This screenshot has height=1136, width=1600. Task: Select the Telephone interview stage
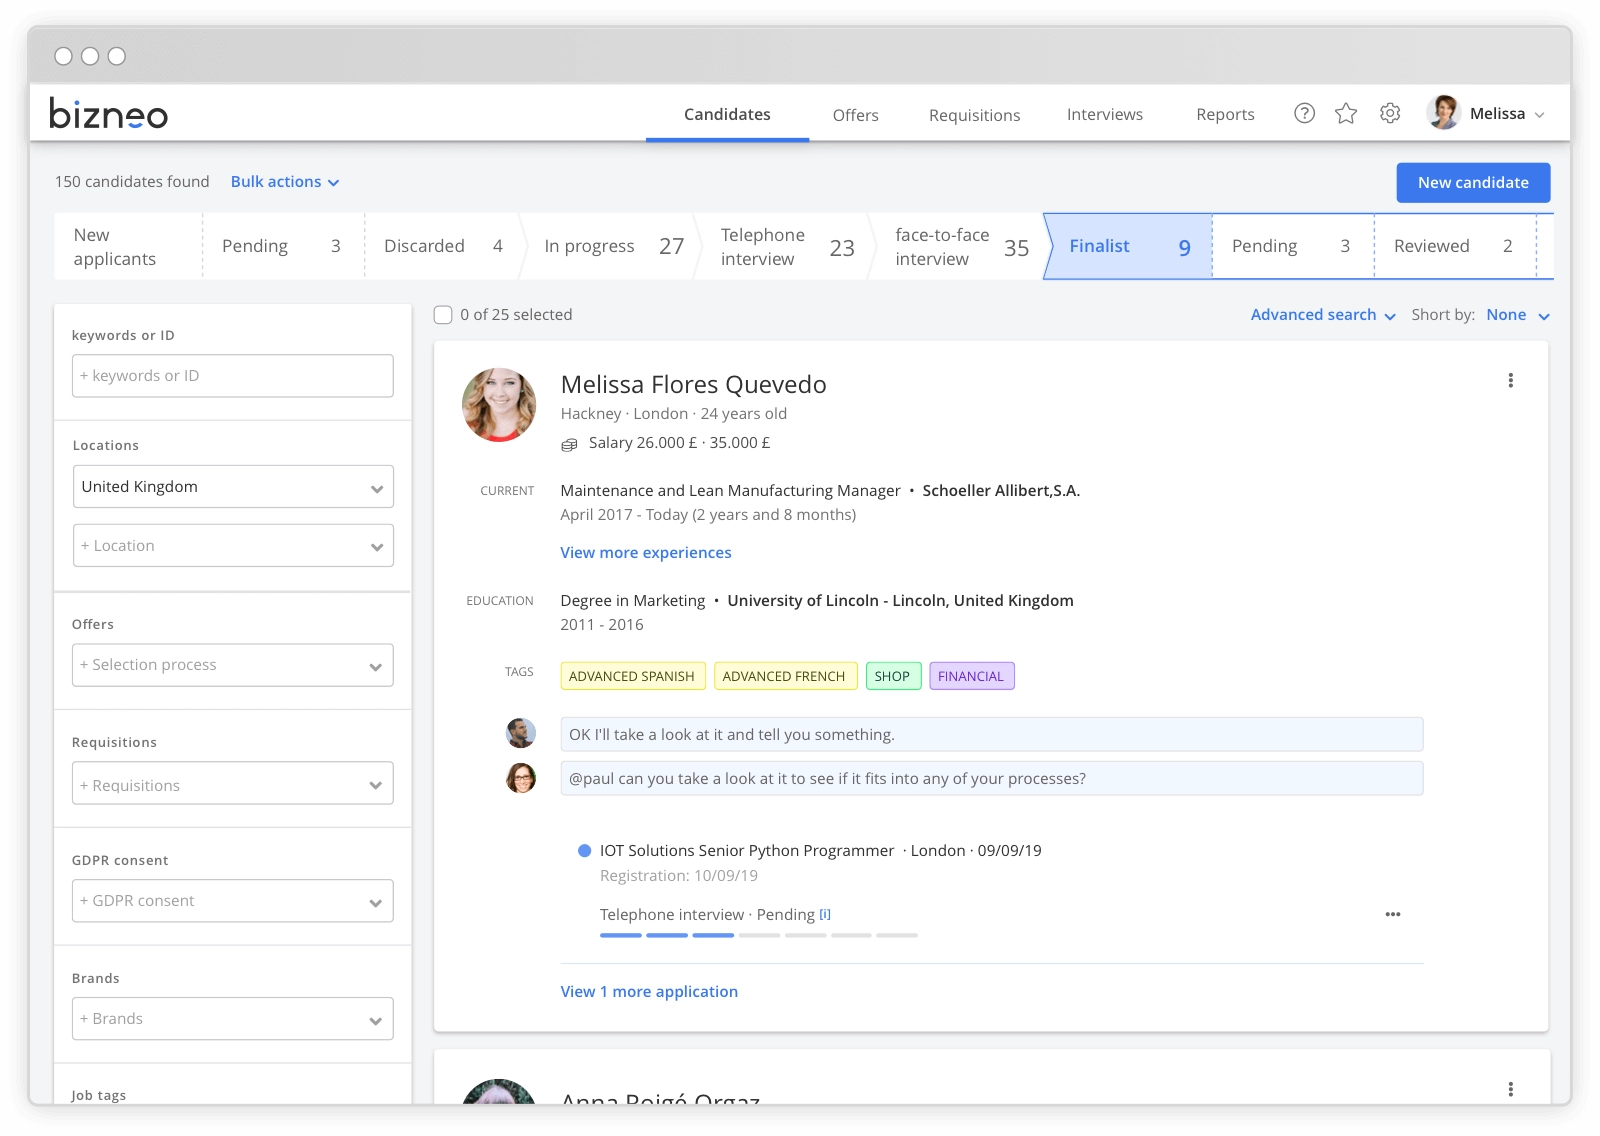tap(784, 246)
